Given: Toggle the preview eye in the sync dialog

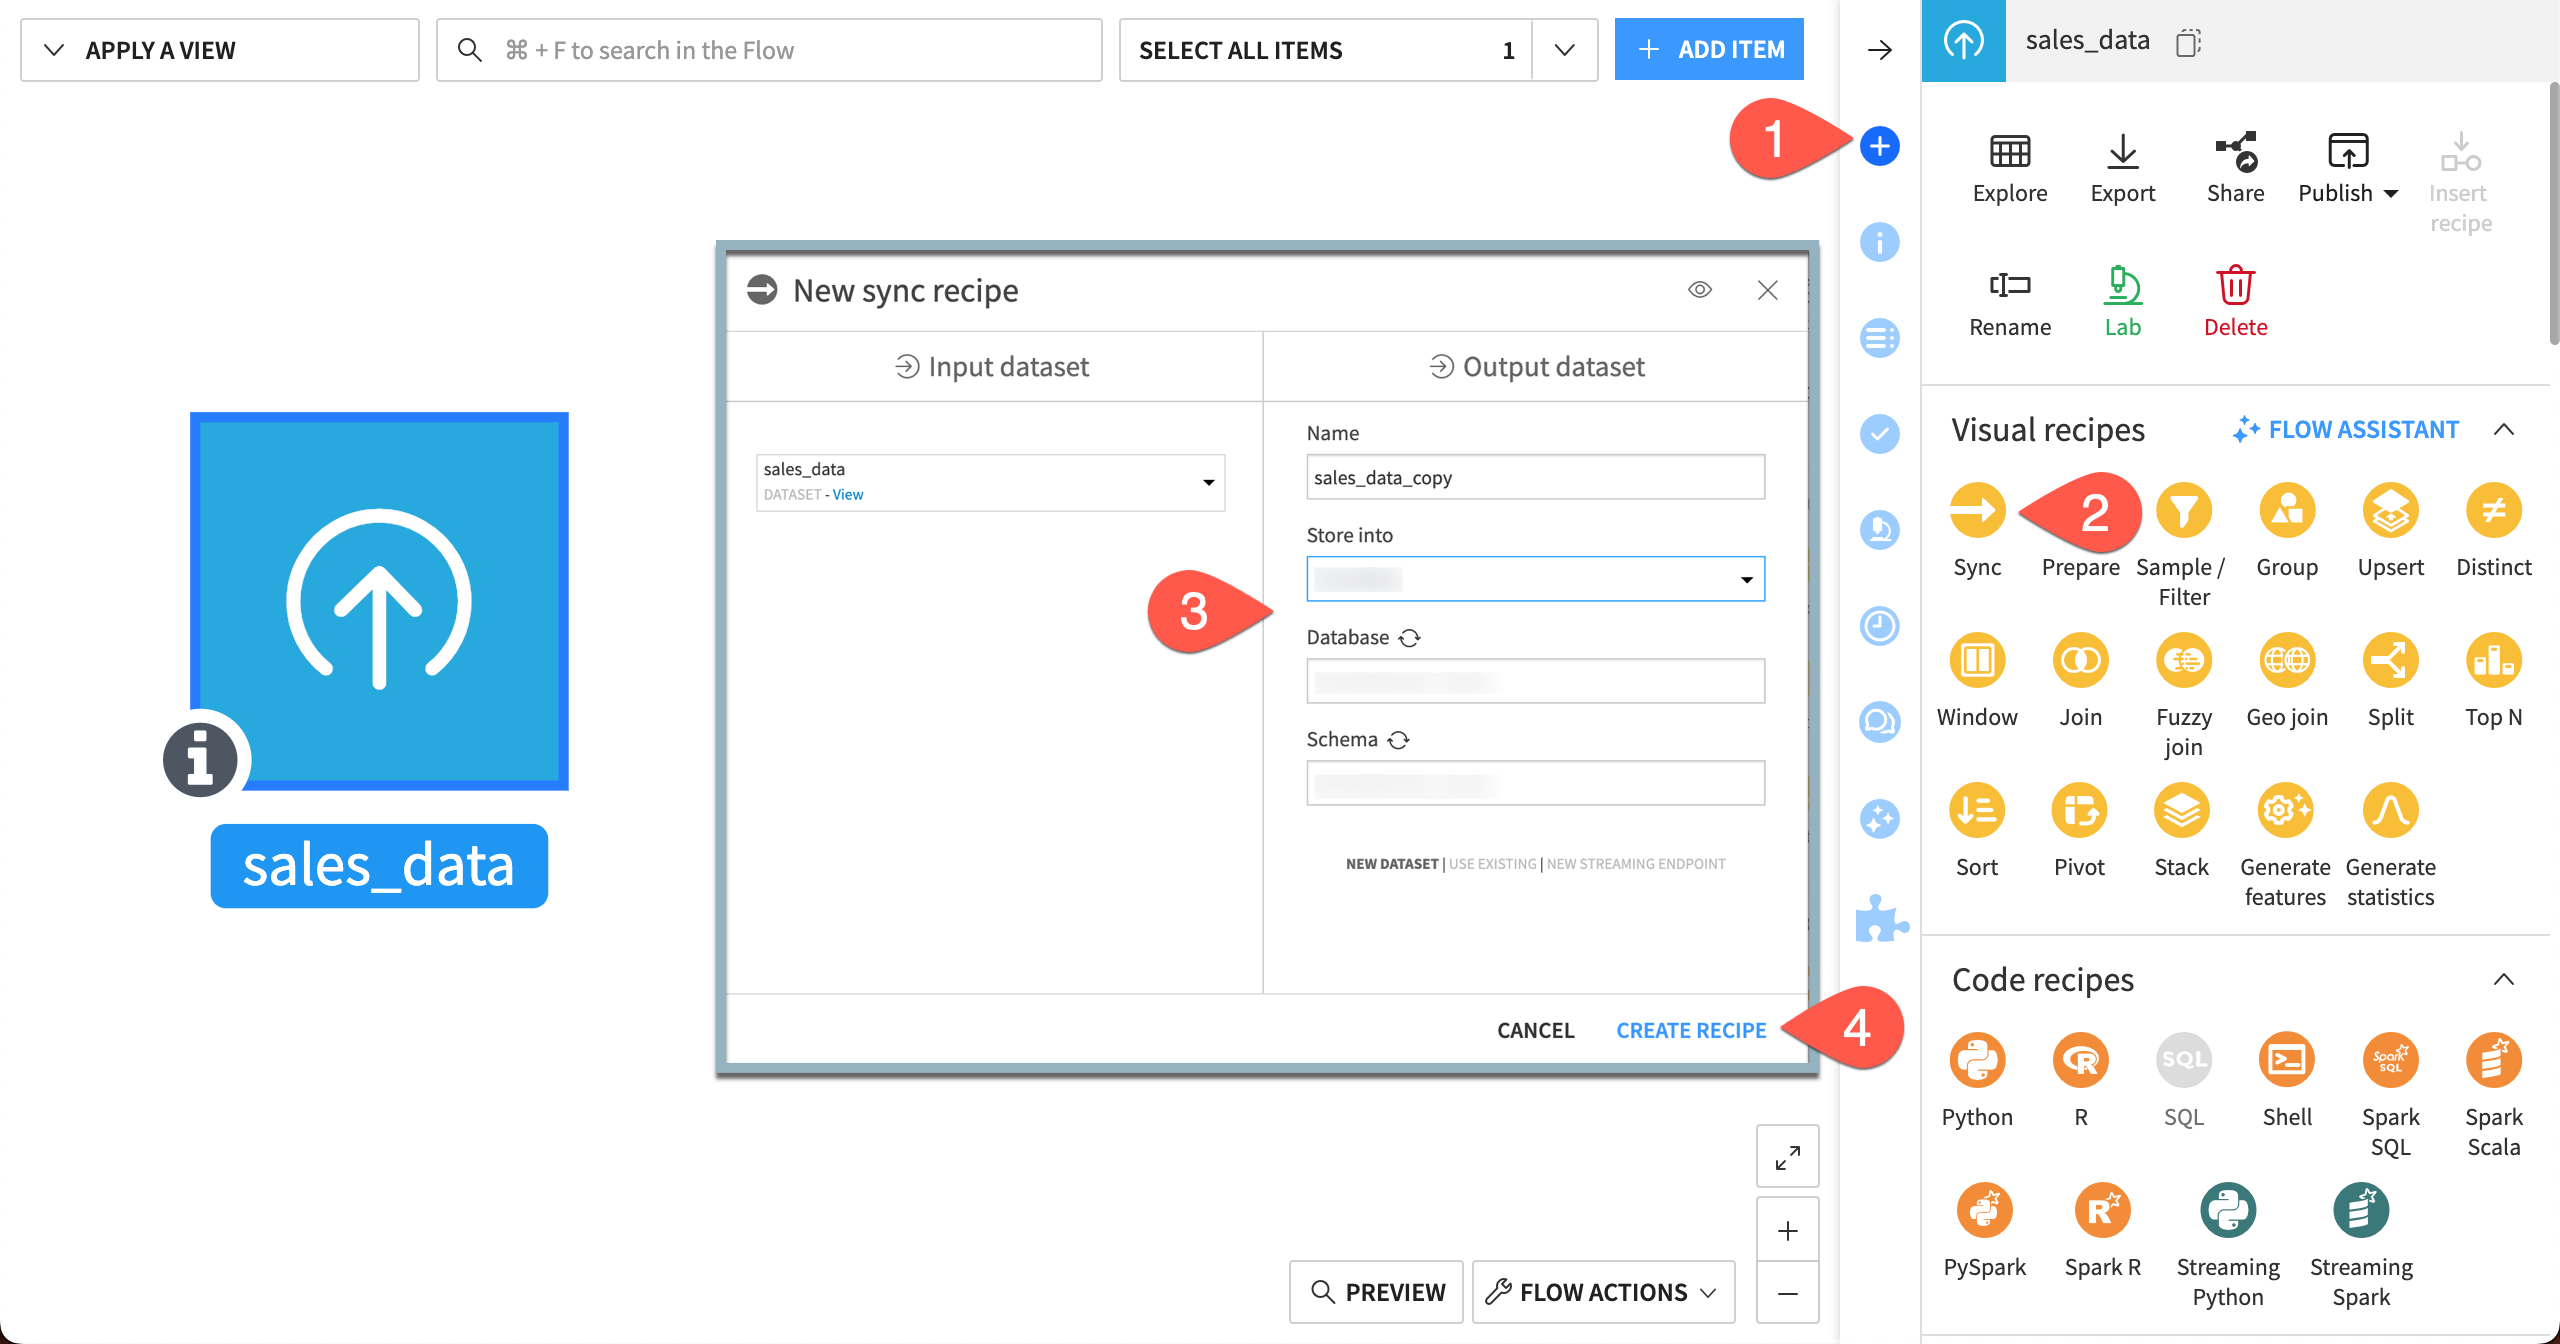Looking at the screenshot, I should (x=1702, y=290).
